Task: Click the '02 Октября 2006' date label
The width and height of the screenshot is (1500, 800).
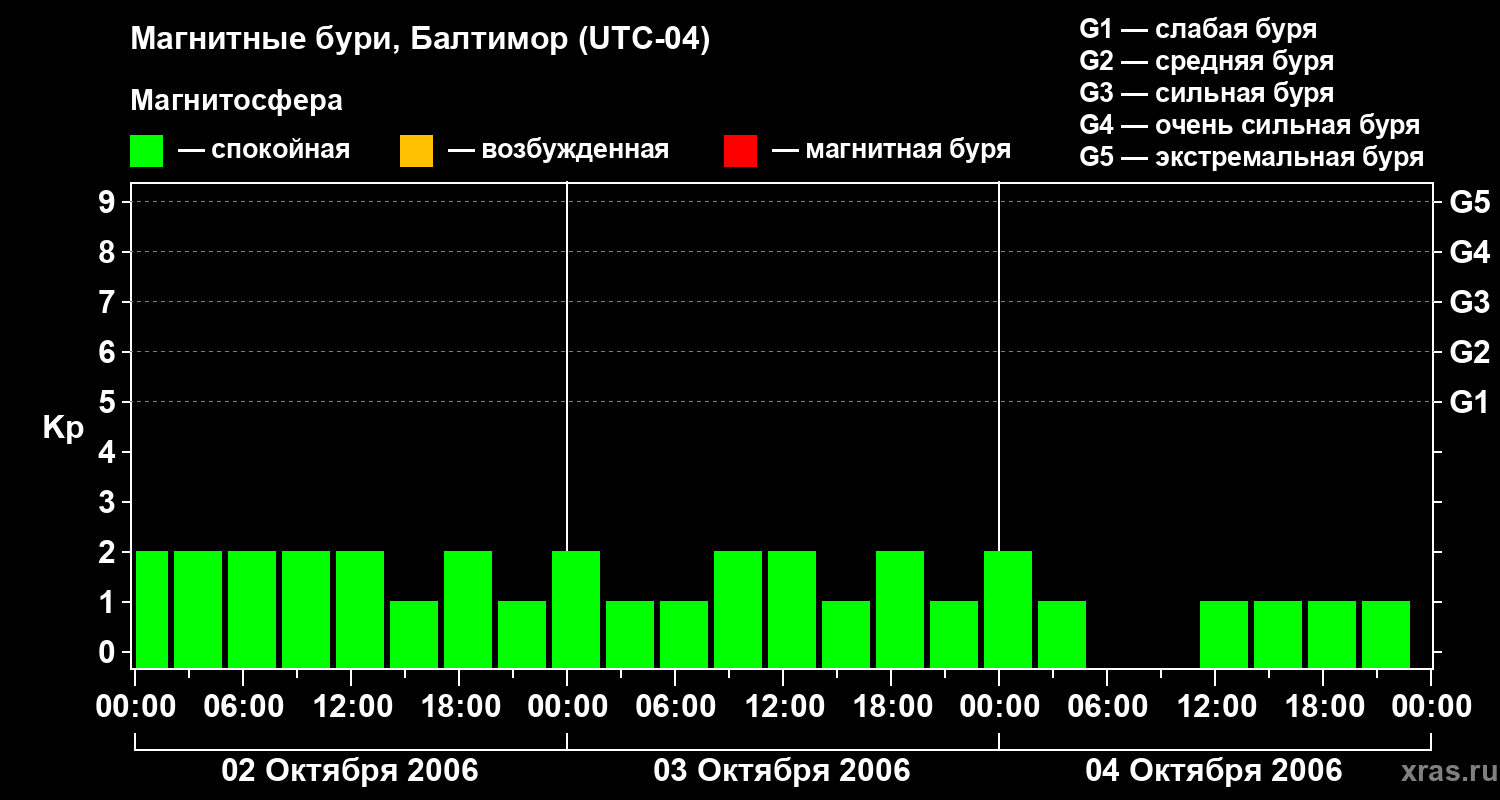Action: tap(350, 771)
